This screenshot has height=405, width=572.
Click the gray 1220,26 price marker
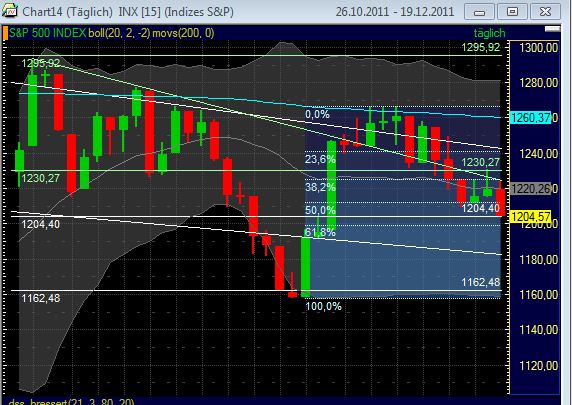point(531,189)
